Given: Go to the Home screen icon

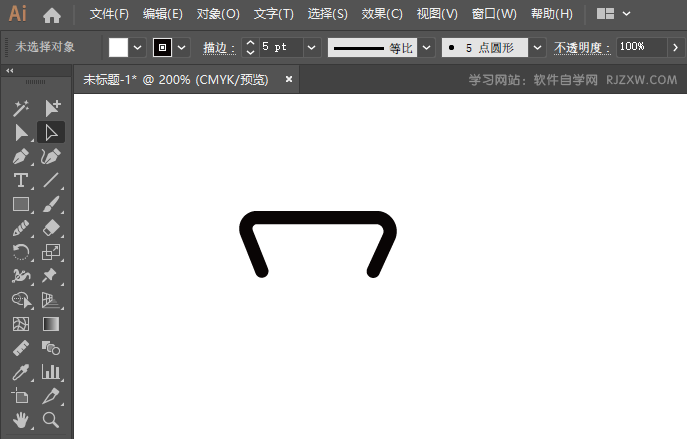Looking at the screenshot, I should coord(52,15).
